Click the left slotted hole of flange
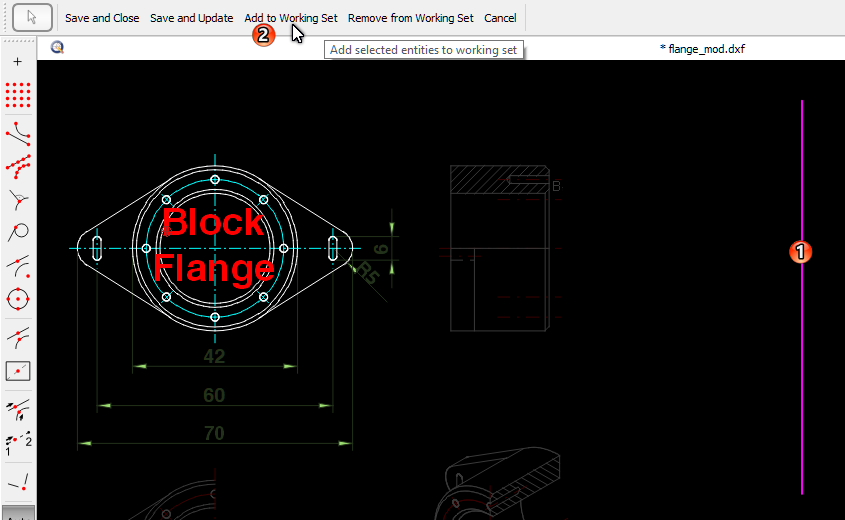The height and width of the screenshot is (520, 845). [97, 248]
